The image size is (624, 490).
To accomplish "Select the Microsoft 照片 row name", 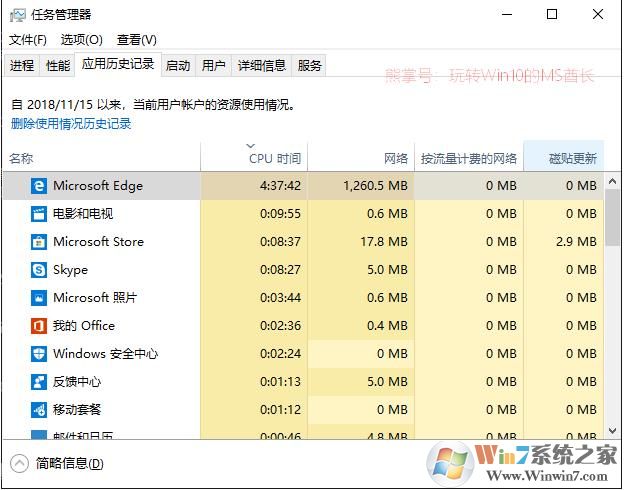I will point(95,298).
